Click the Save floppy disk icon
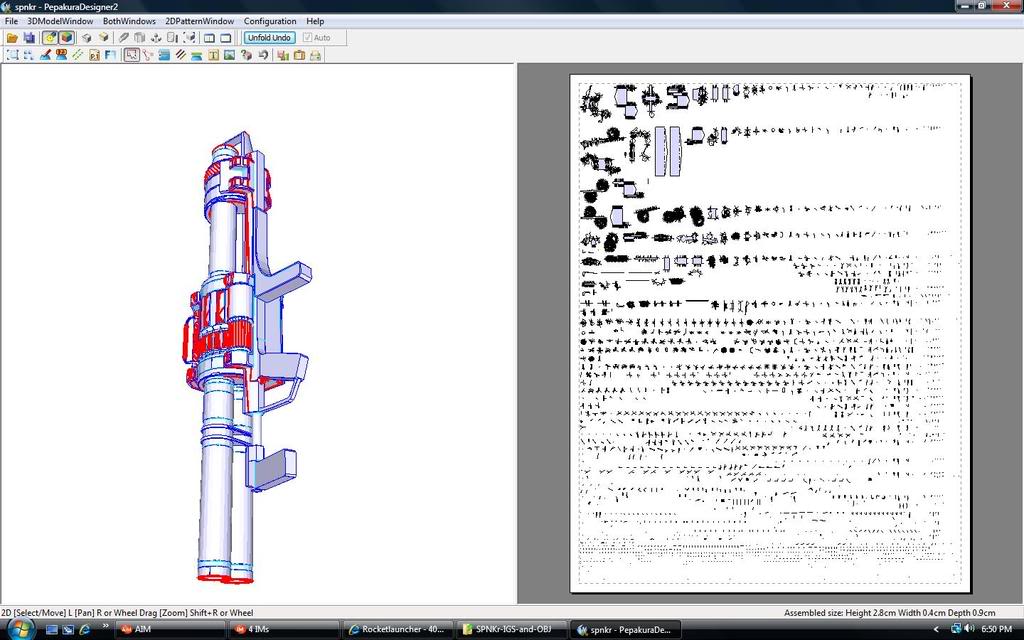The image size is (1024, 640). click(29, 38)
